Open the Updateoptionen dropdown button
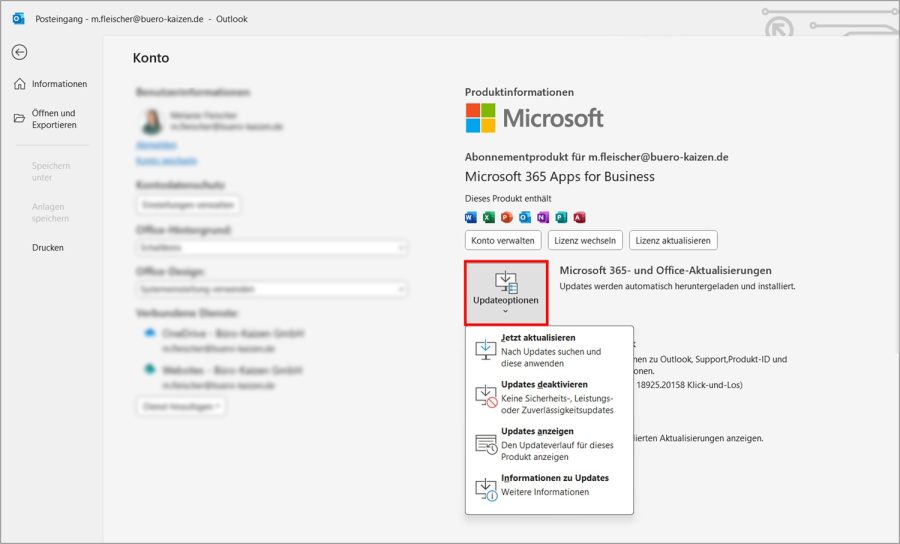This screenshot has width=900, height=544. [506, 293]
